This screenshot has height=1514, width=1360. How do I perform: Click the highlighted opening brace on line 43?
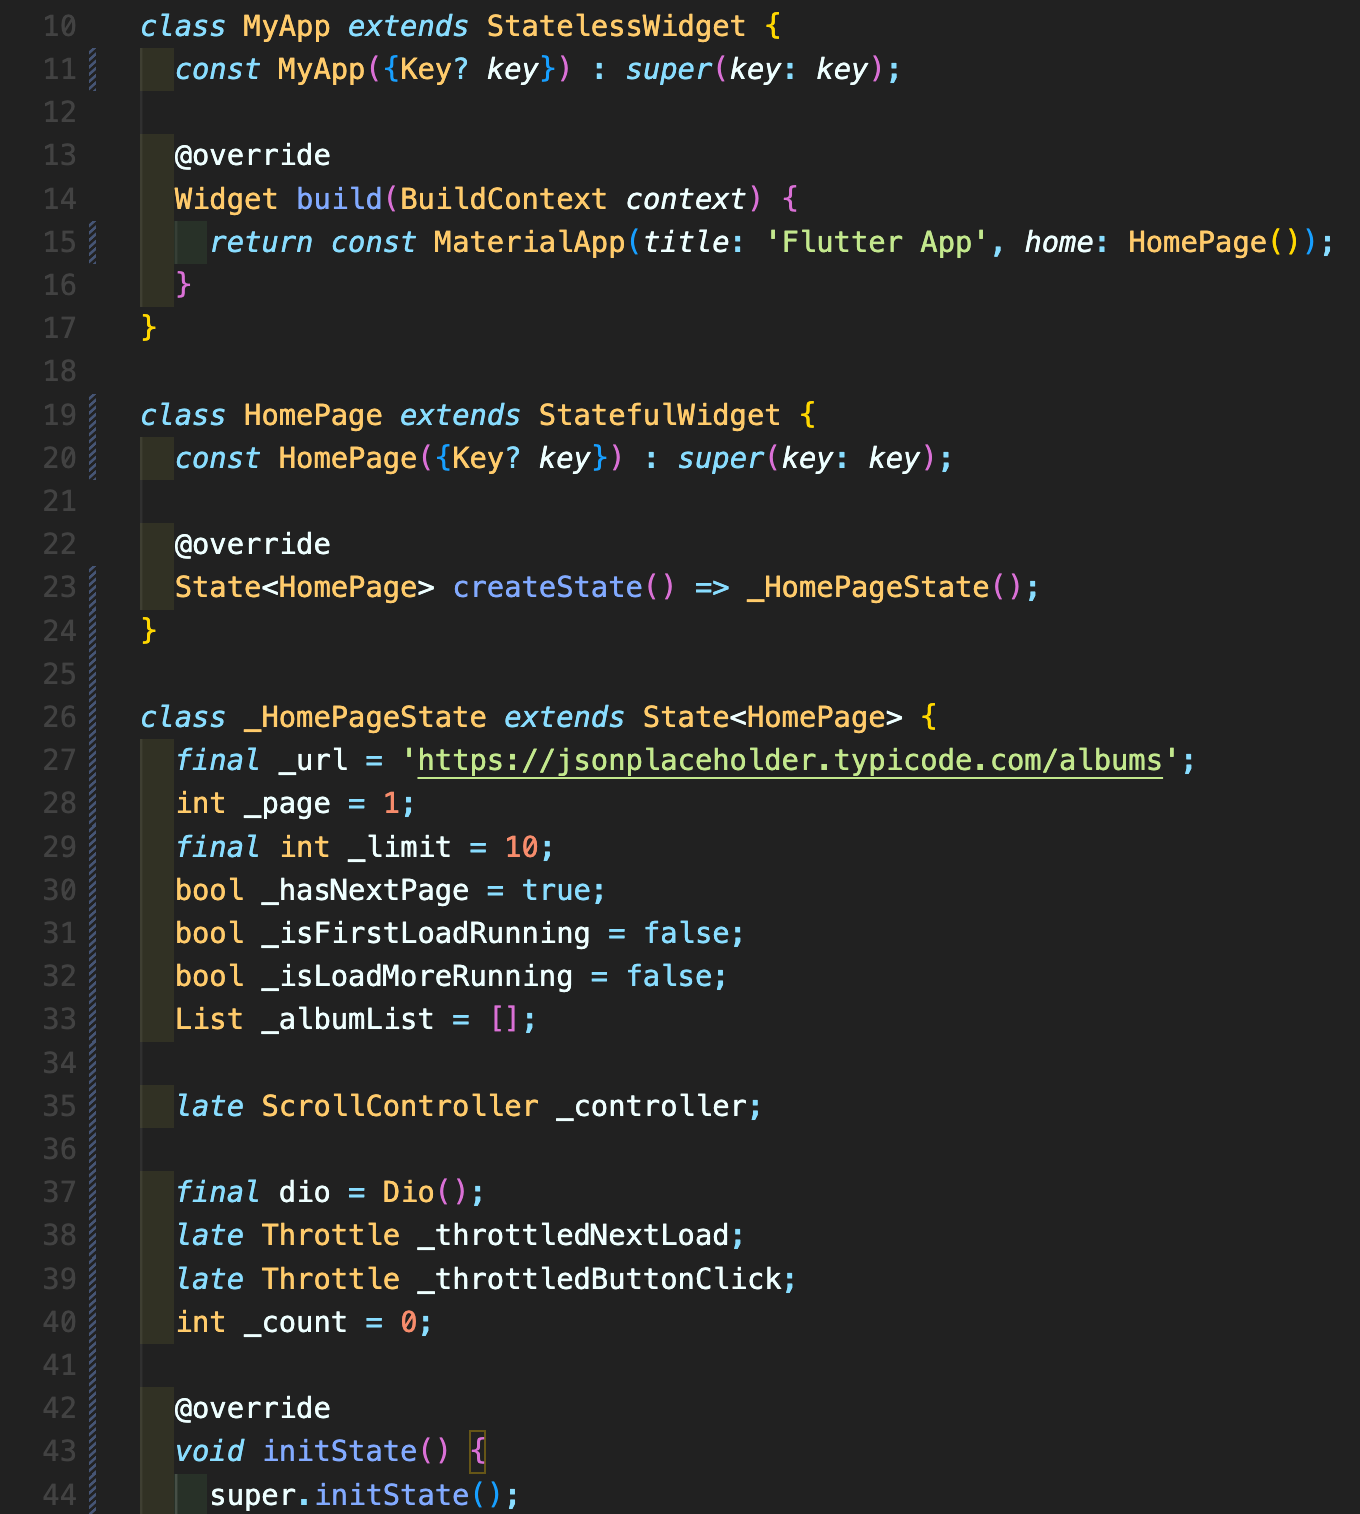[x=478, y=1451]
